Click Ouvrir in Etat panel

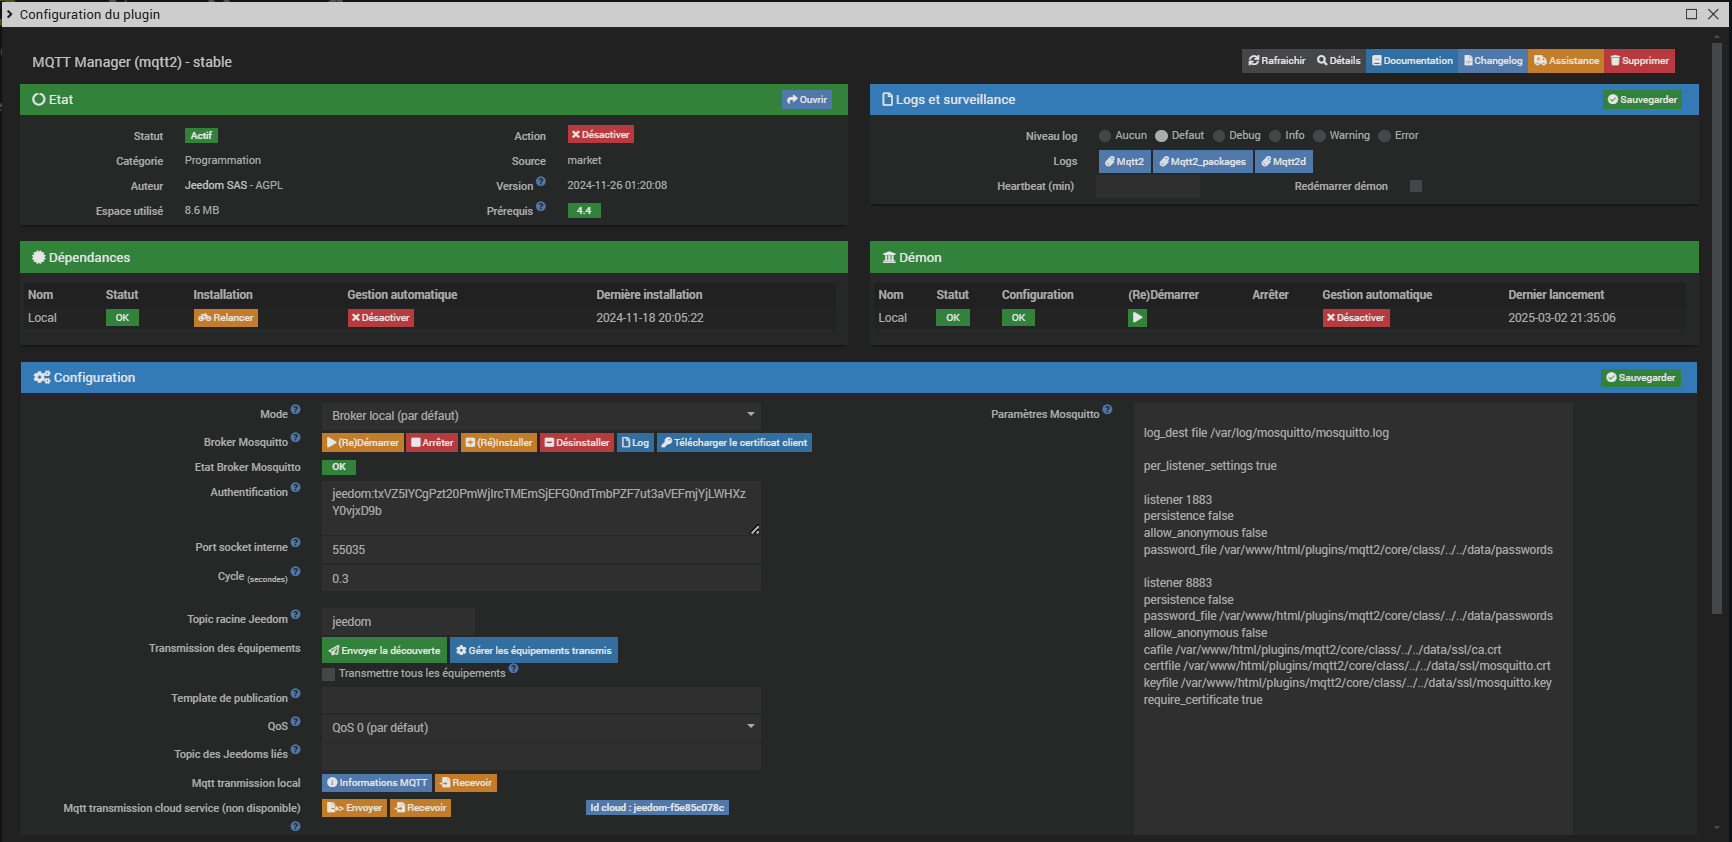(x=807, y=100)
